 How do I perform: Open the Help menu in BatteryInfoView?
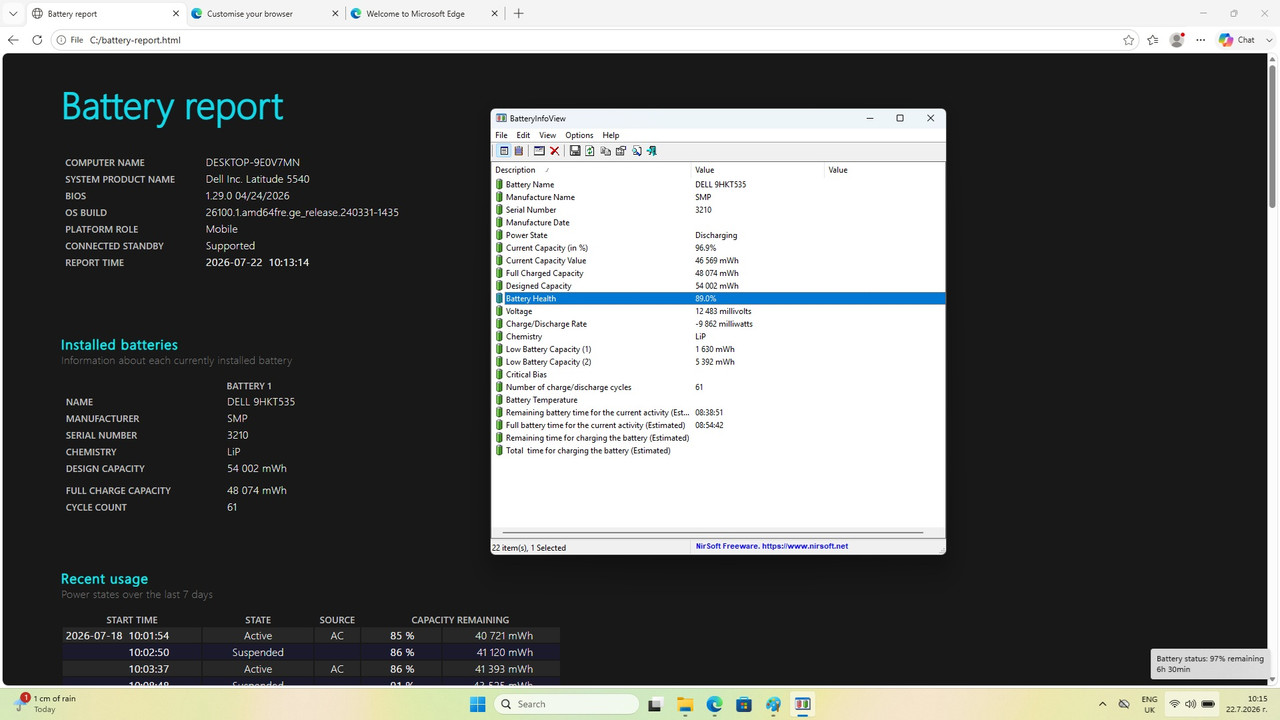tap(611, 135)
